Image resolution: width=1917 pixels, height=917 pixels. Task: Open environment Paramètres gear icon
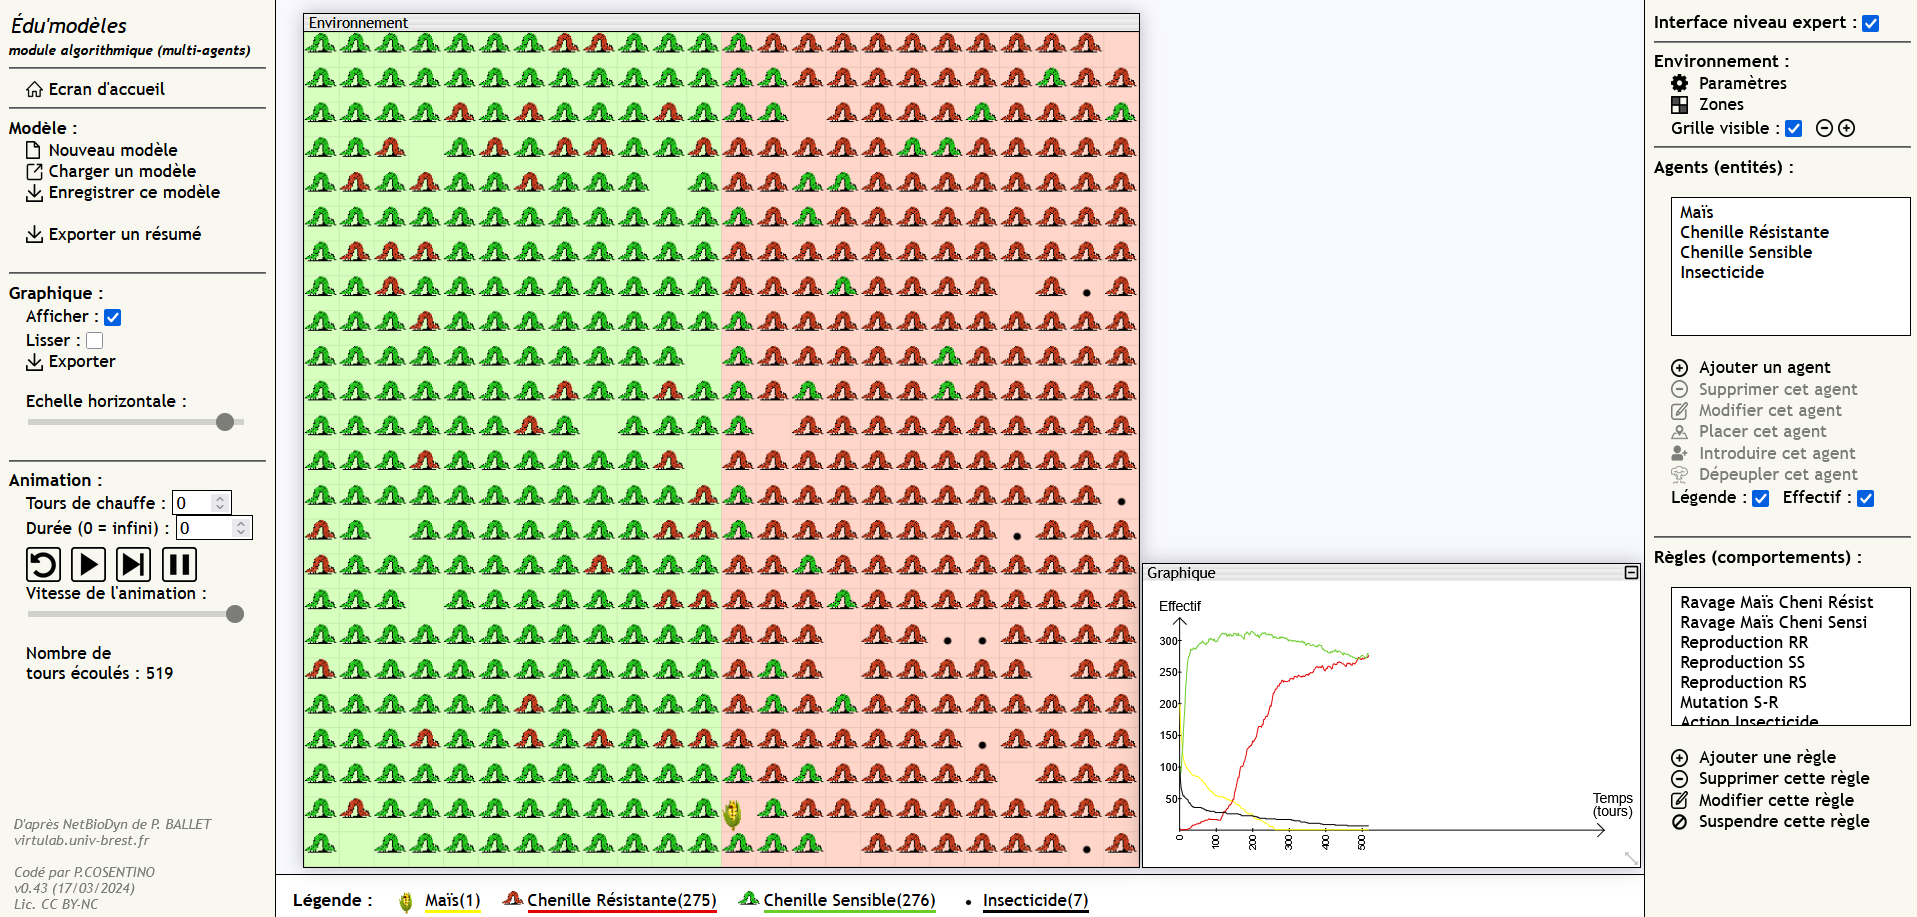1680,83
